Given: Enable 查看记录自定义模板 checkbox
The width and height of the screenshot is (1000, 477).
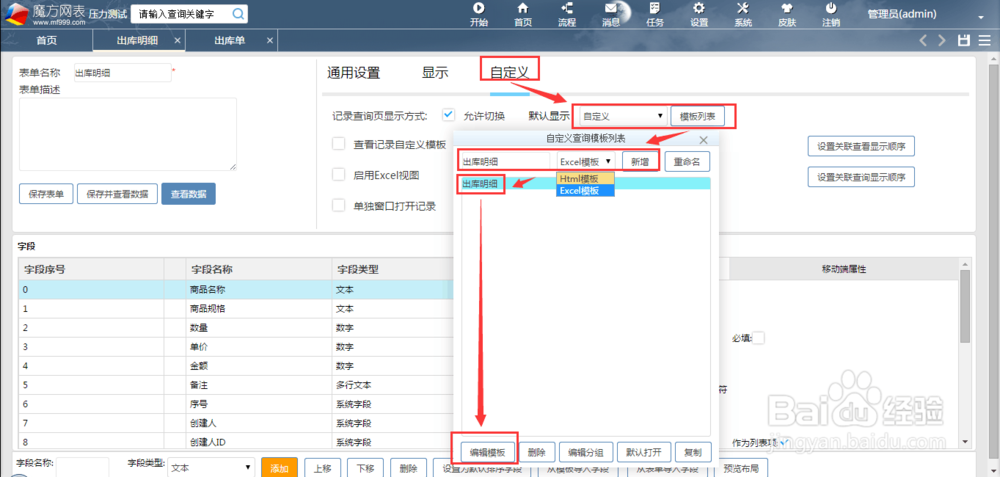Looking at the screenshot, I should click(x=339, y=144).
